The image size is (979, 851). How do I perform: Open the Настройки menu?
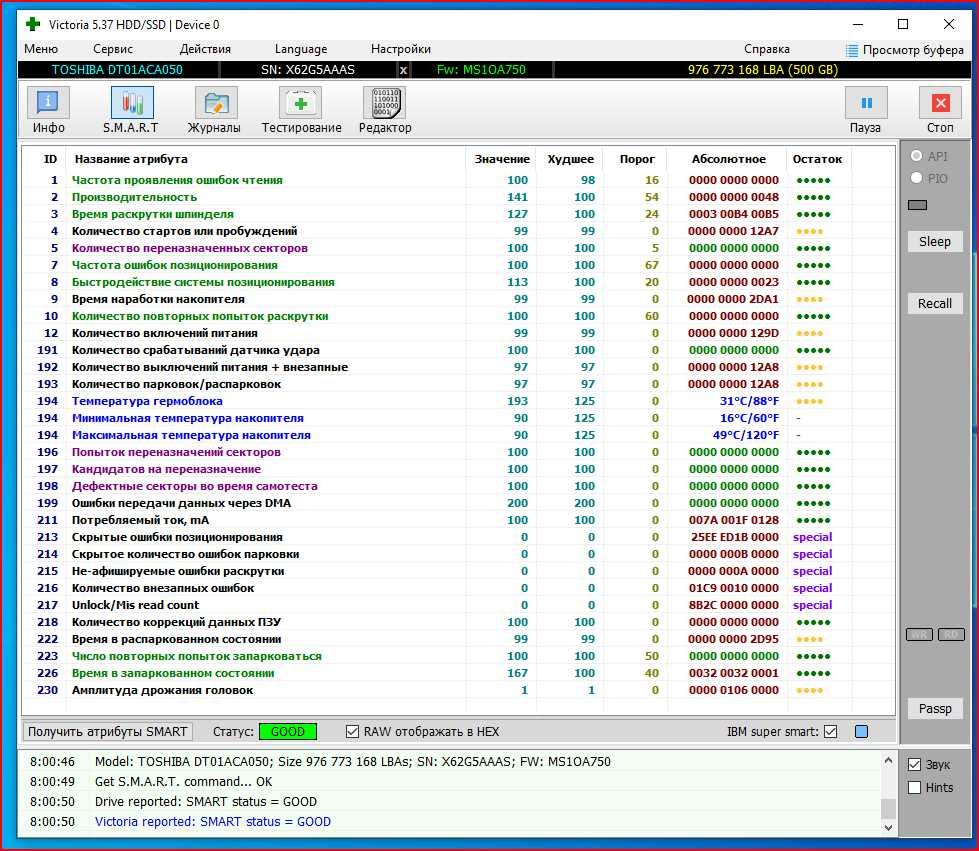click(400, 49)
